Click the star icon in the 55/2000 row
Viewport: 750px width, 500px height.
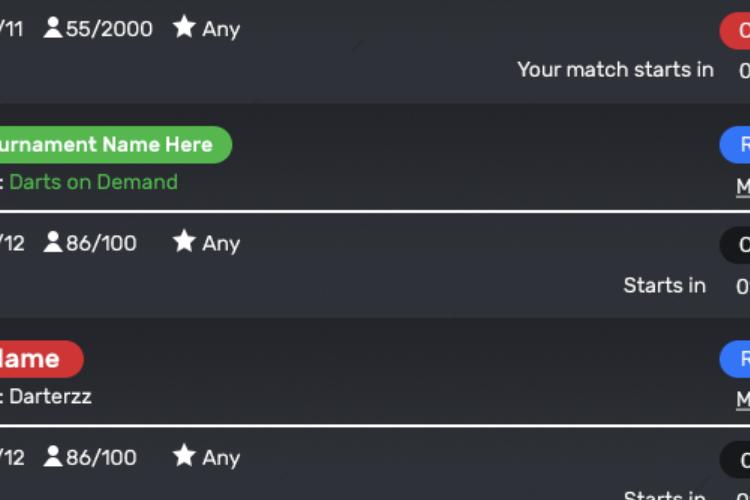[184, 26]
